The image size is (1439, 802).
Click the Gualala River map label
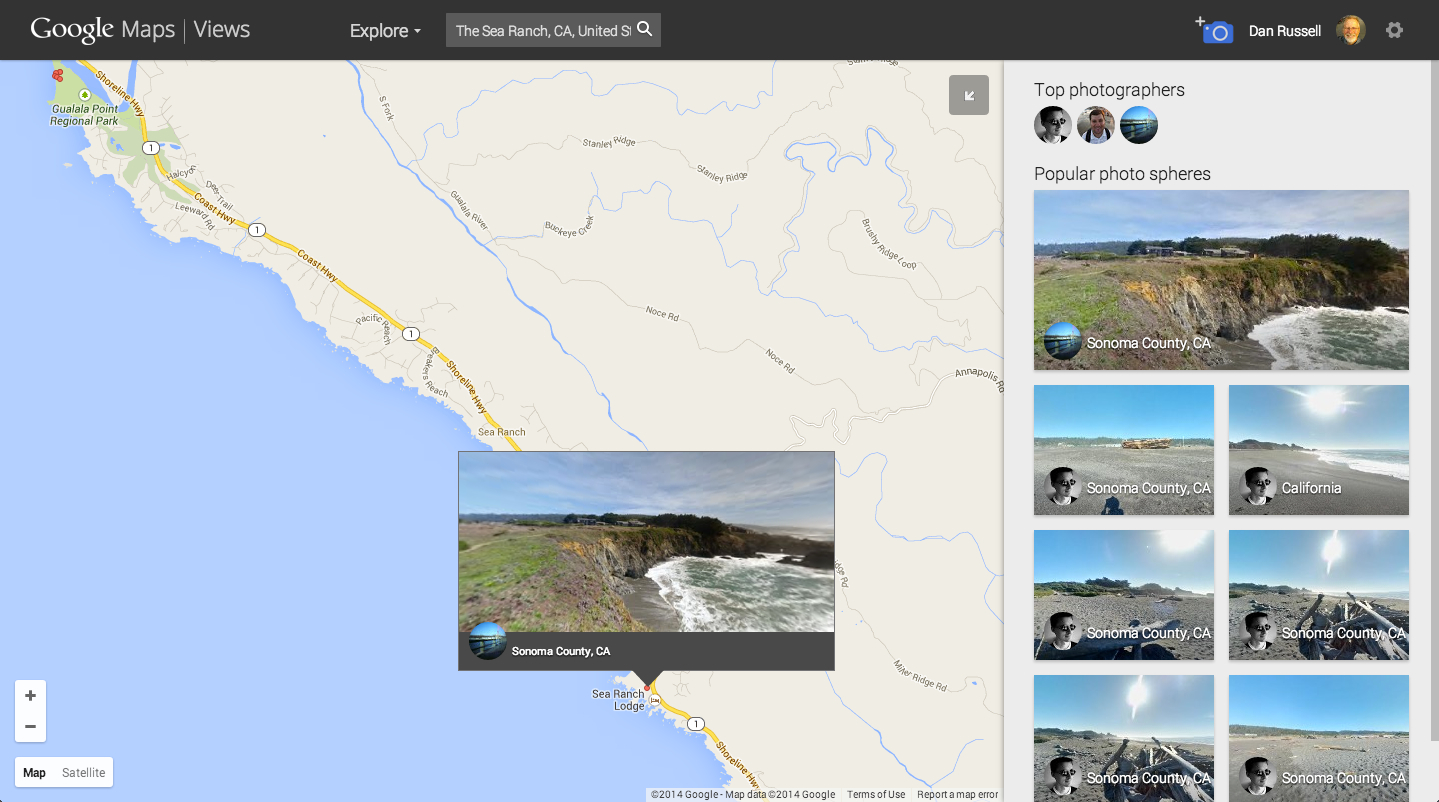(x=468, y=211)
